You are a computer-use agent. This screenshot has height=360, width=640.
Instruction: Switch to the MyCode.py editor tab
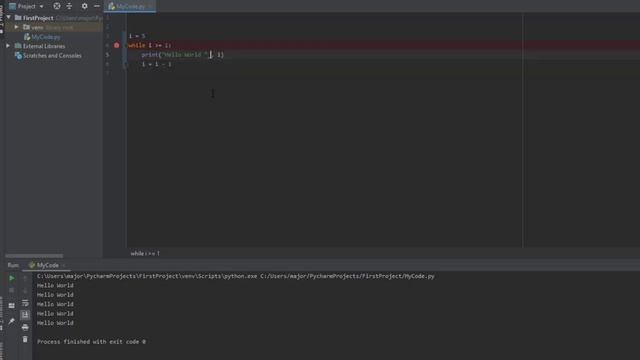tap(131, 6)
